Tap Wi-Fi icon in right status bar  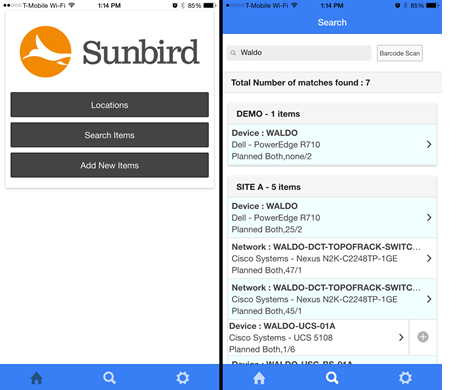point(294,5)
